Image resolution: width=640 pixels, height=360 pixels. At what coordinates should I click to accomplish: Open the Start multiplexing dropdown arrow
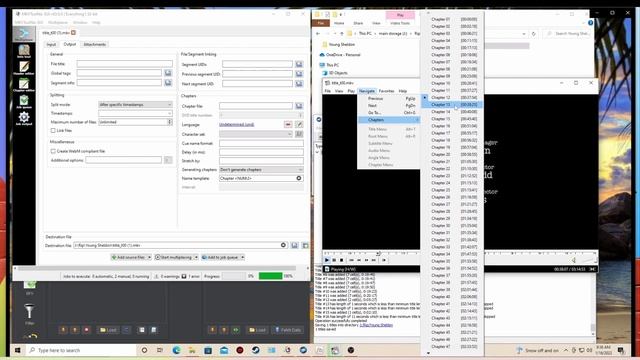point(196,257)
